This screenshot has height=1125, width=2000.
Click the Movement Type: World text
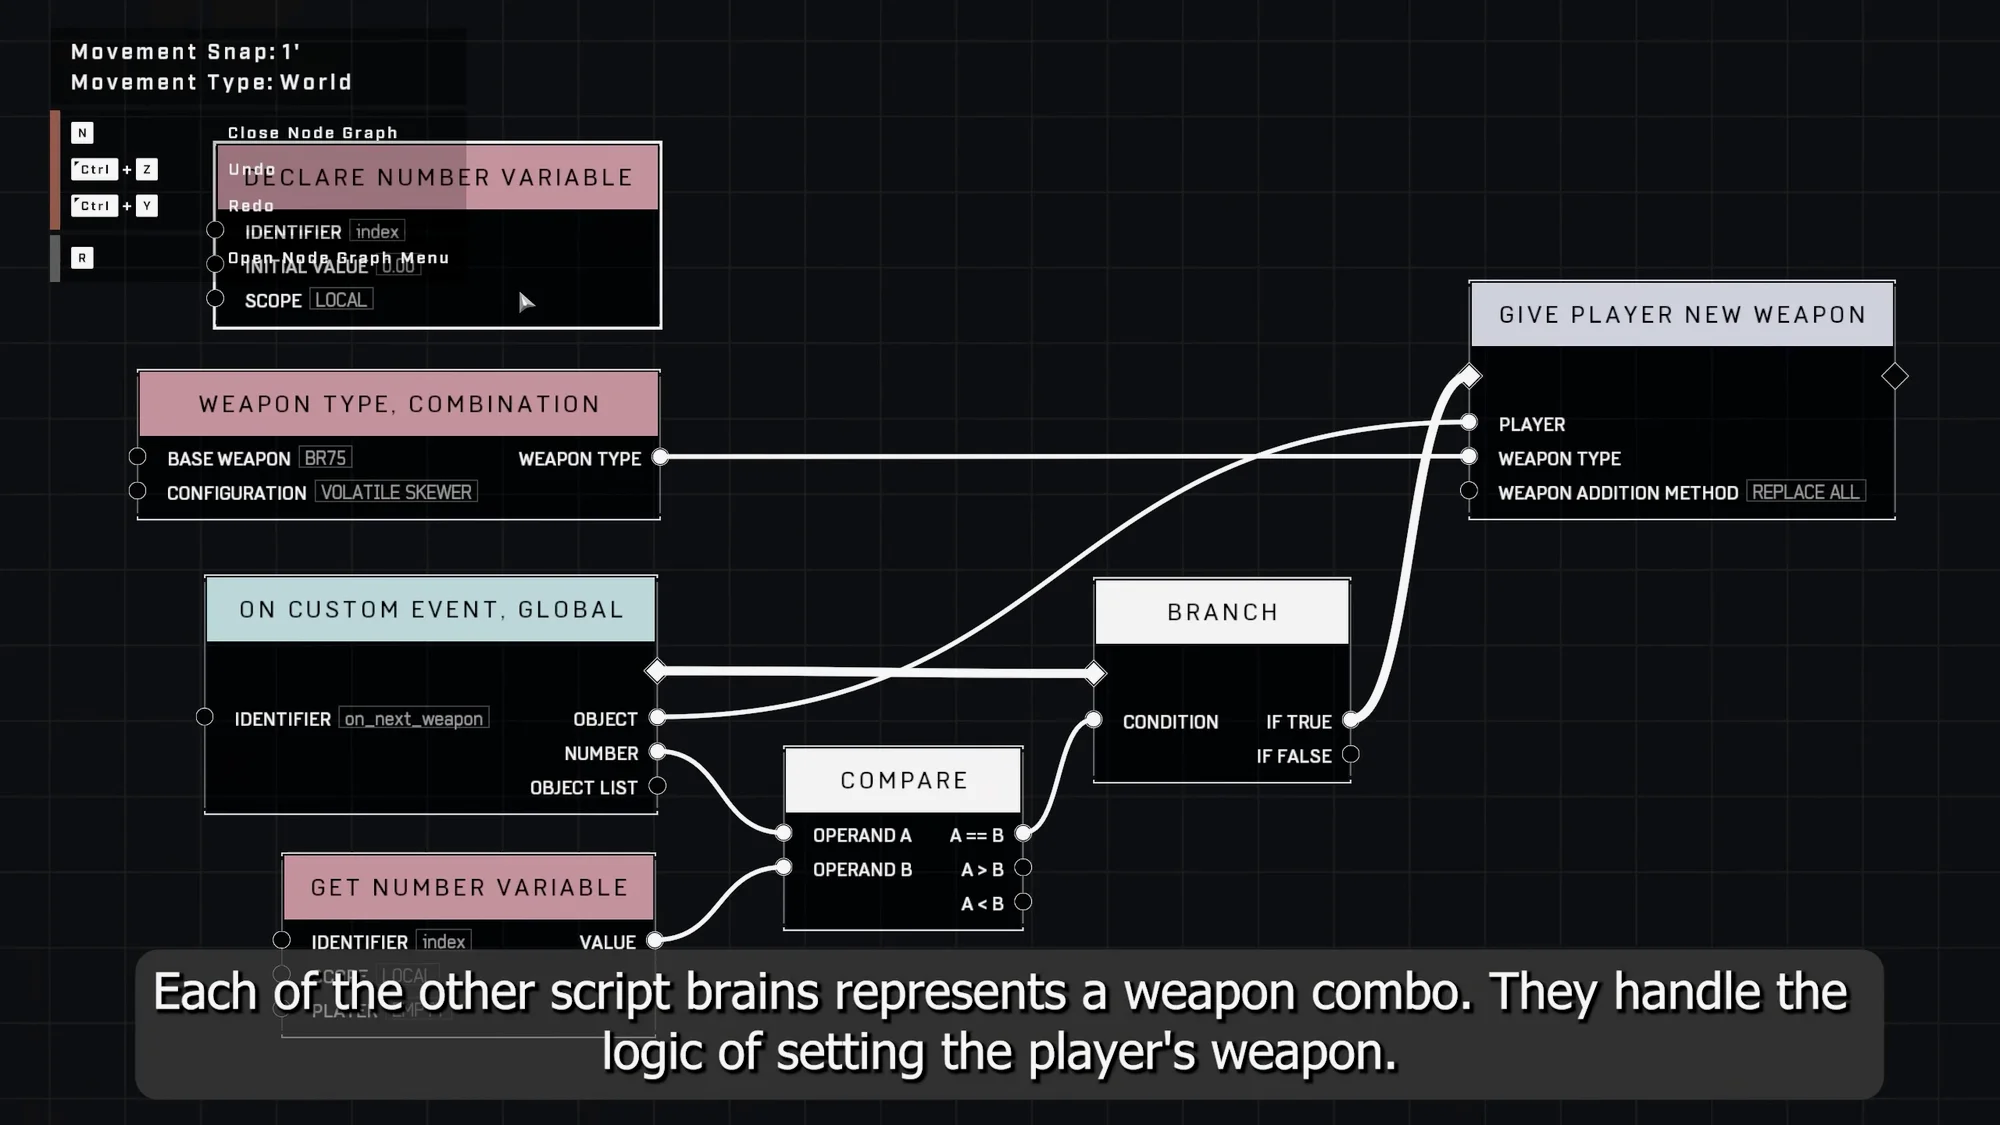pyautogui.click(x=212, y=82)
